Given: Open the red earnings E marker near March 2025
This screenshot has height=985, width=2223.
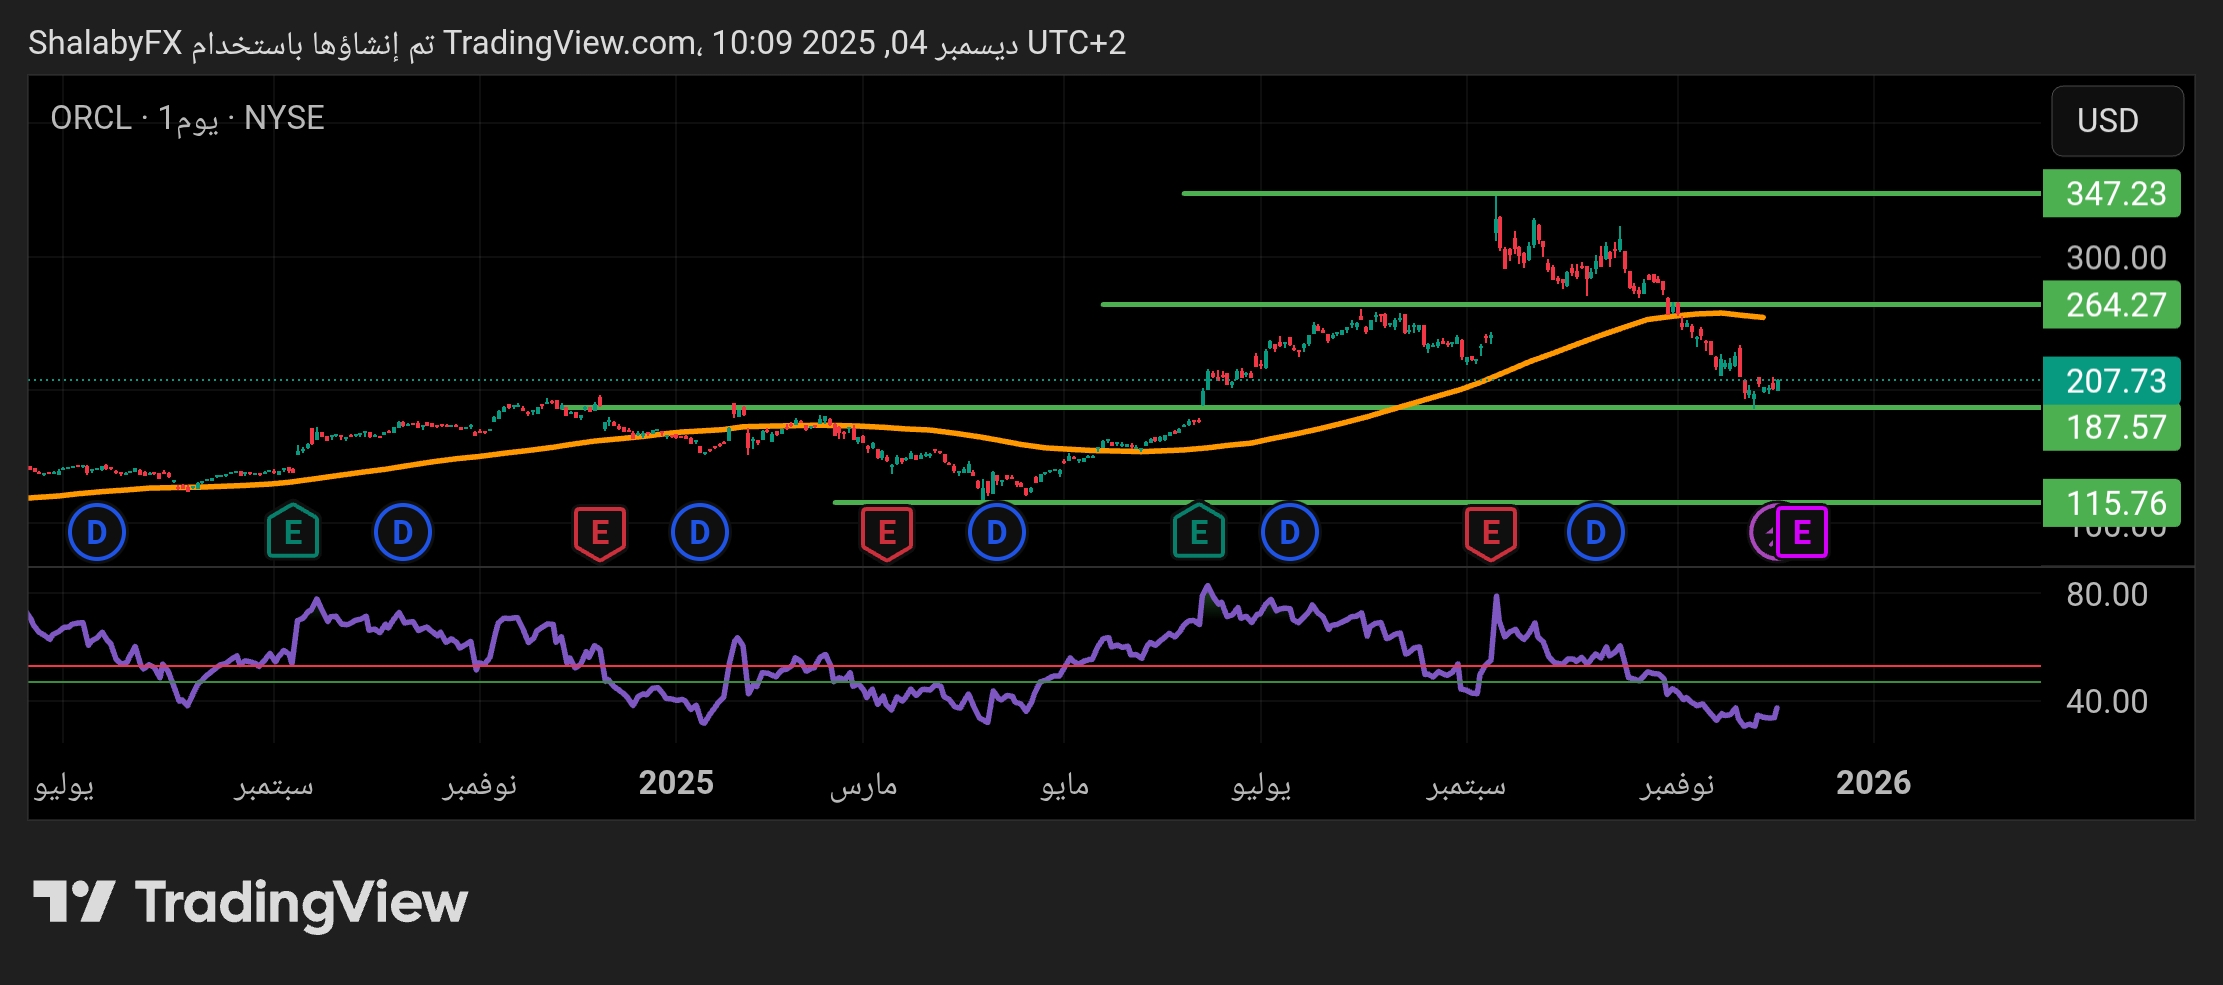Looking at the screenshot, I should coord(887,532).
